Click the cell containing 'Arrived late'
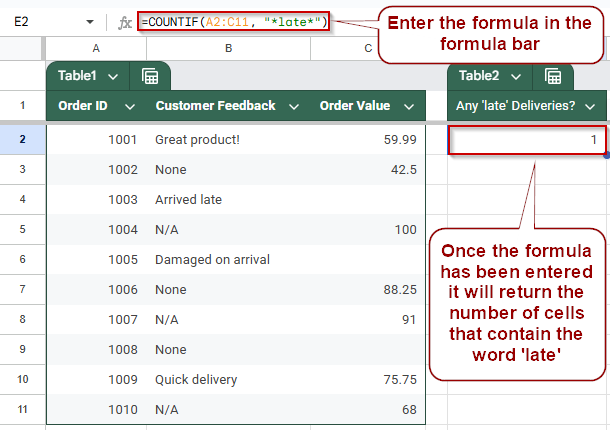The image size is (610, 430). 228,200
